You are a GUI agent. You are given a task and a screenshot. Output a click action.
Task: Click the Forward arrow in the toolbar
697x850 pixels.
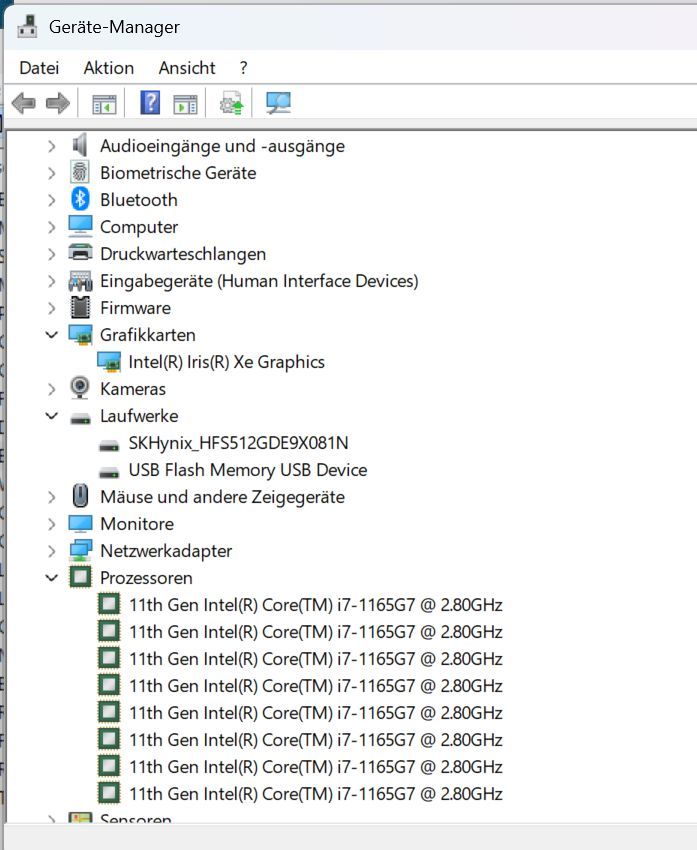pyautogui.click(x=58, y=103)
